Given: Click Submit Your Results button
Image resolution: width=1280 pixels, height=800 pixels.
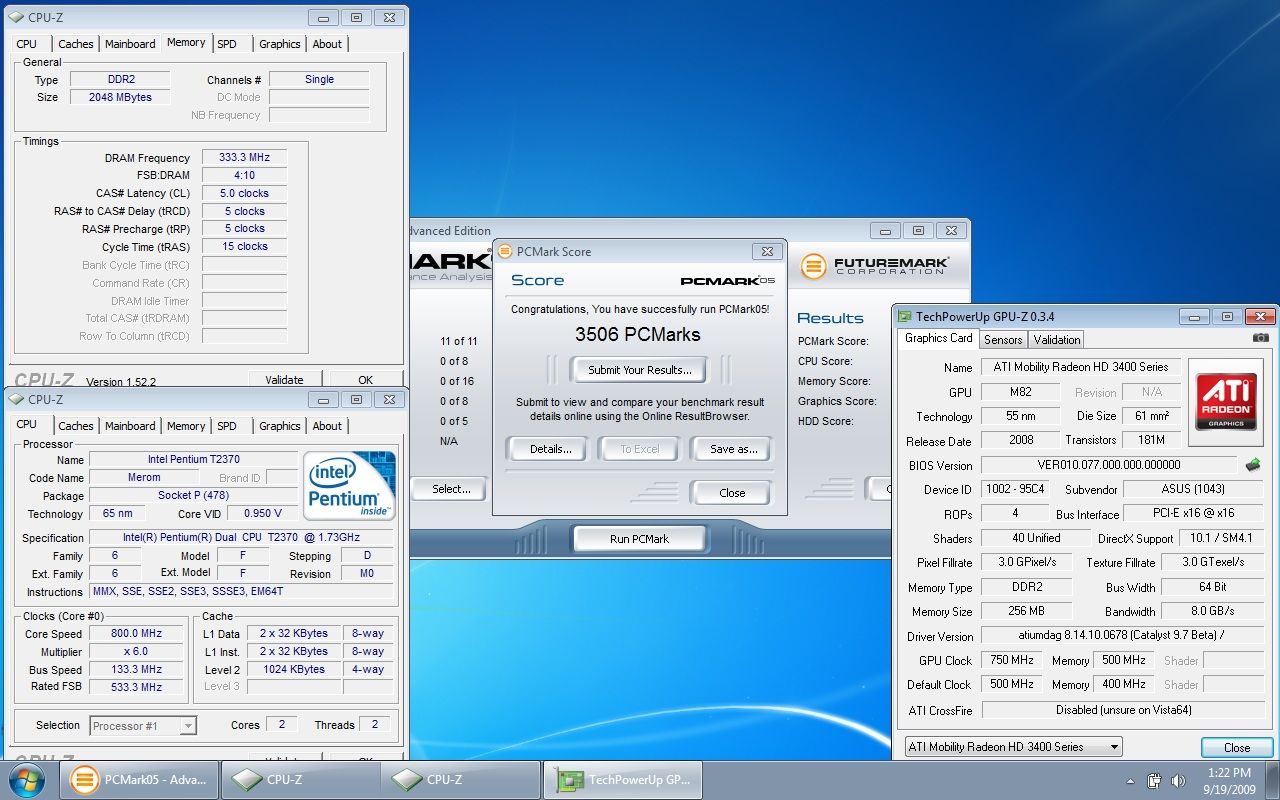Looking at the screenshot, I should click(640, 370).
